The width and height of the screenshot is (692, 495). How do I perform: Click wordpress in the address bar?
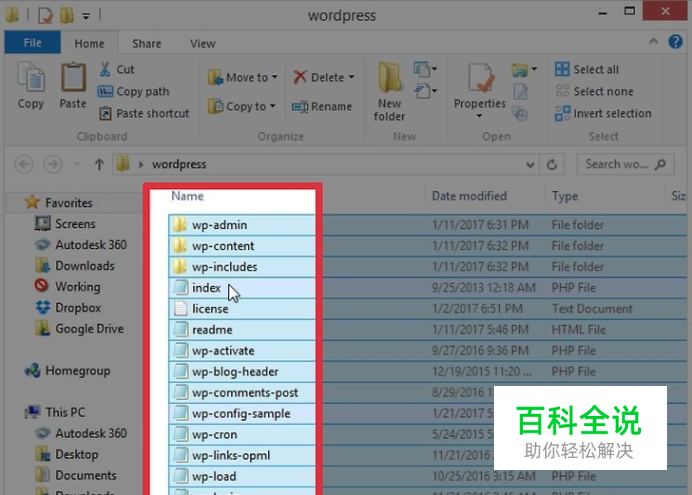click(x=179, y=164)
